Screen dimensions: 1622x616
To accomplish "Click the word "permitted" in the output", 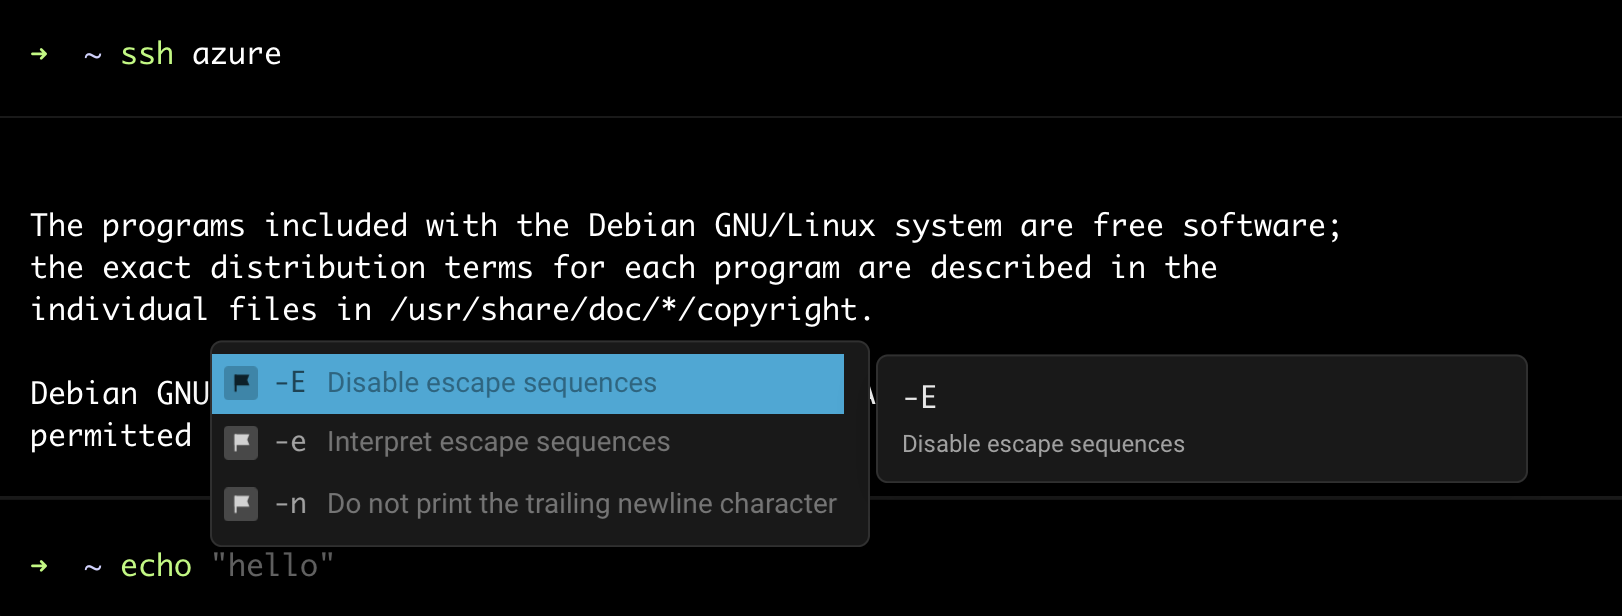I will [111, 437].
